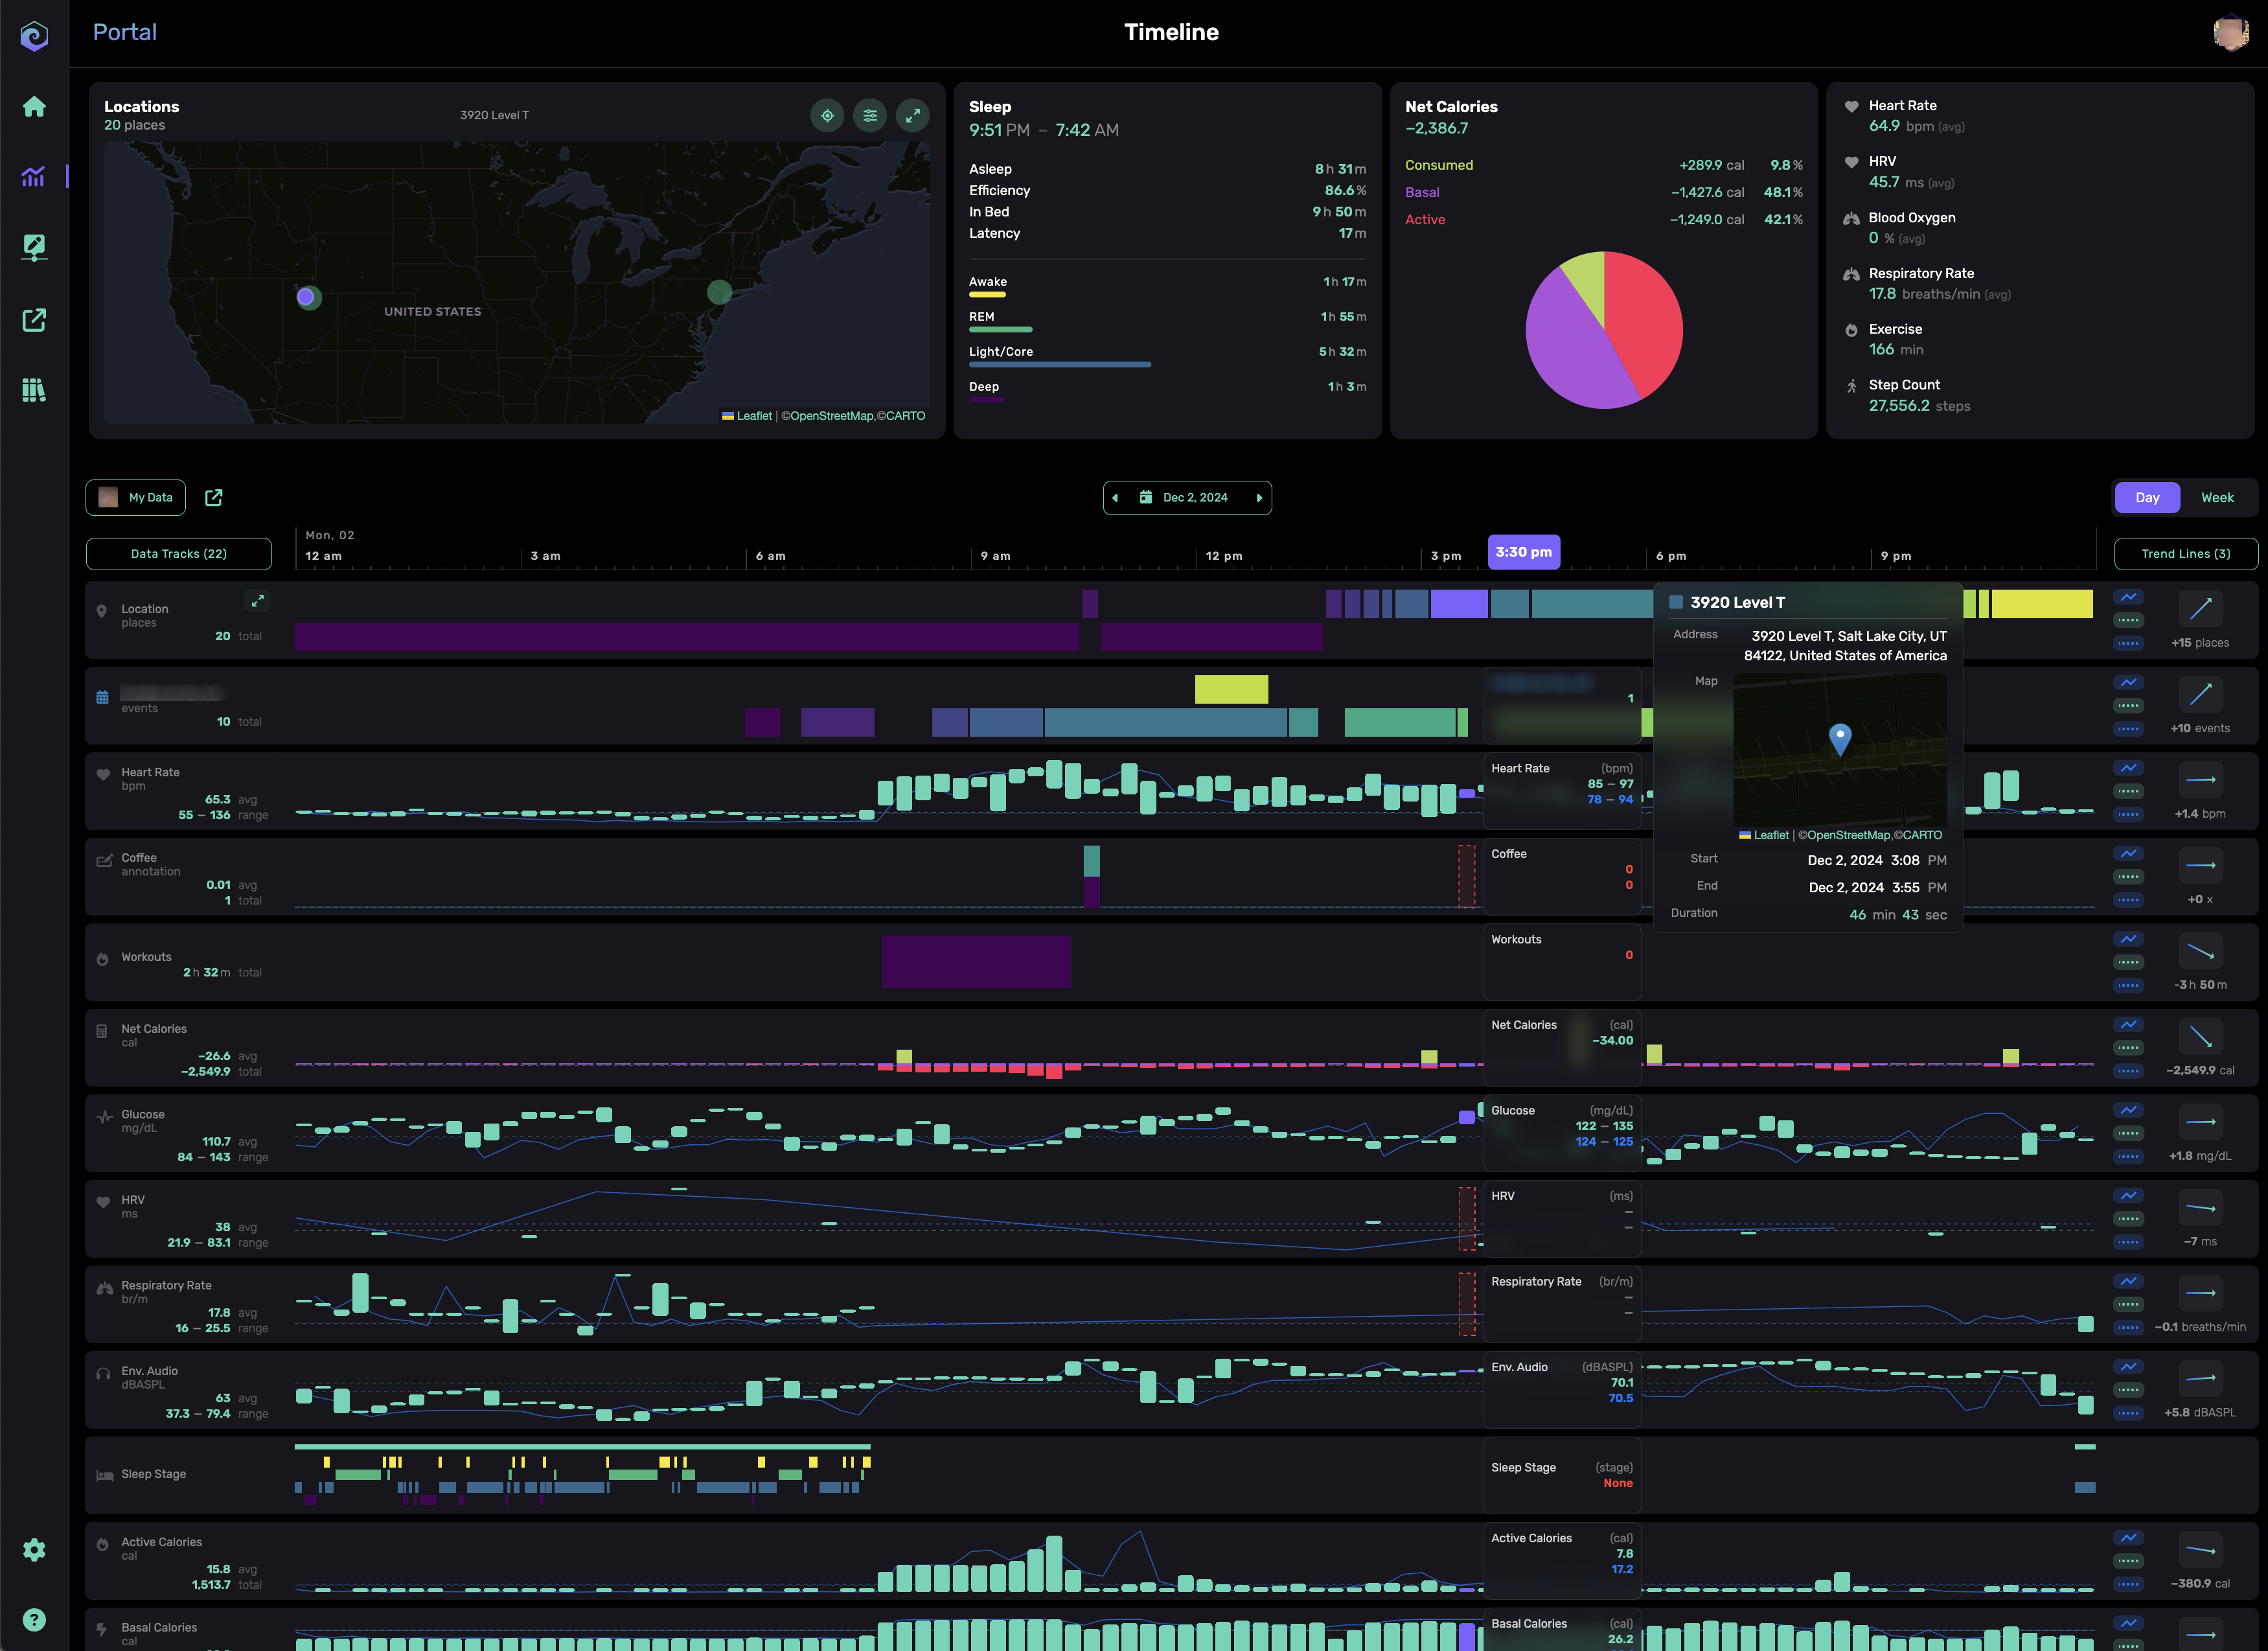Open map filter sliders icon
Screen dimensions: 2268x1651
[870, 115]
